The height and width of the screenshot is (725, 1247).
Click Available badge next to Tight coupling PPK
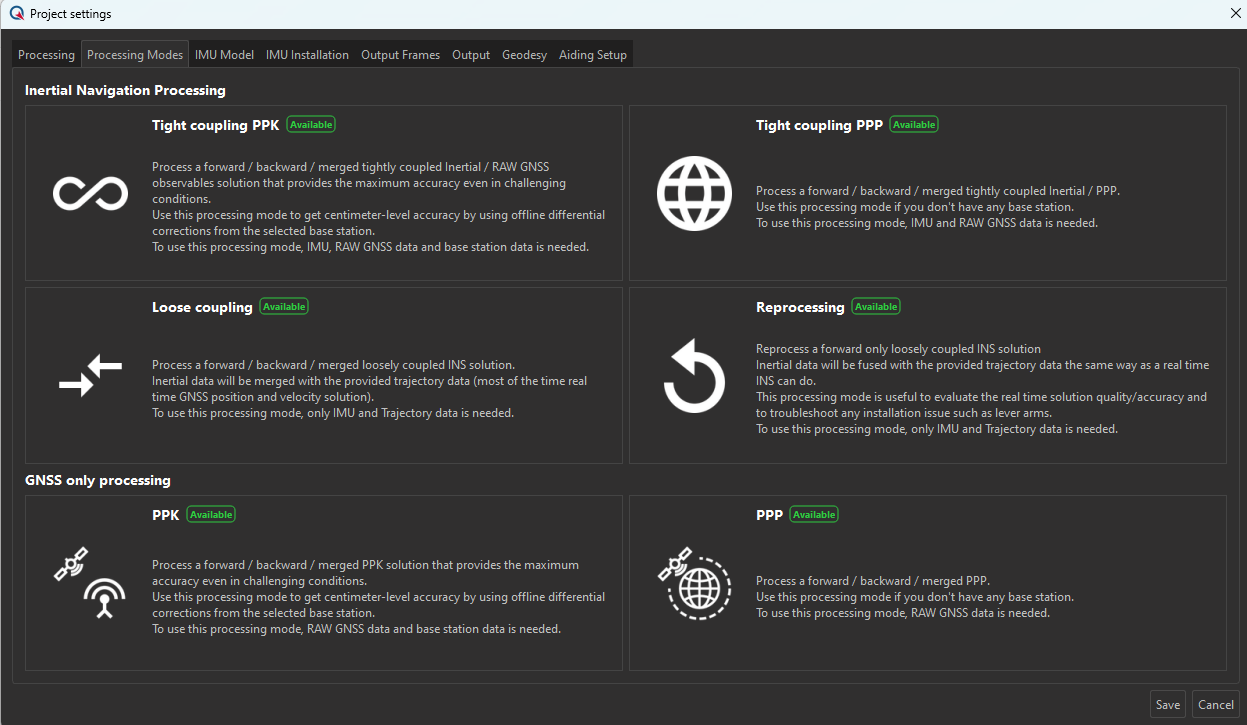[311, 125]
